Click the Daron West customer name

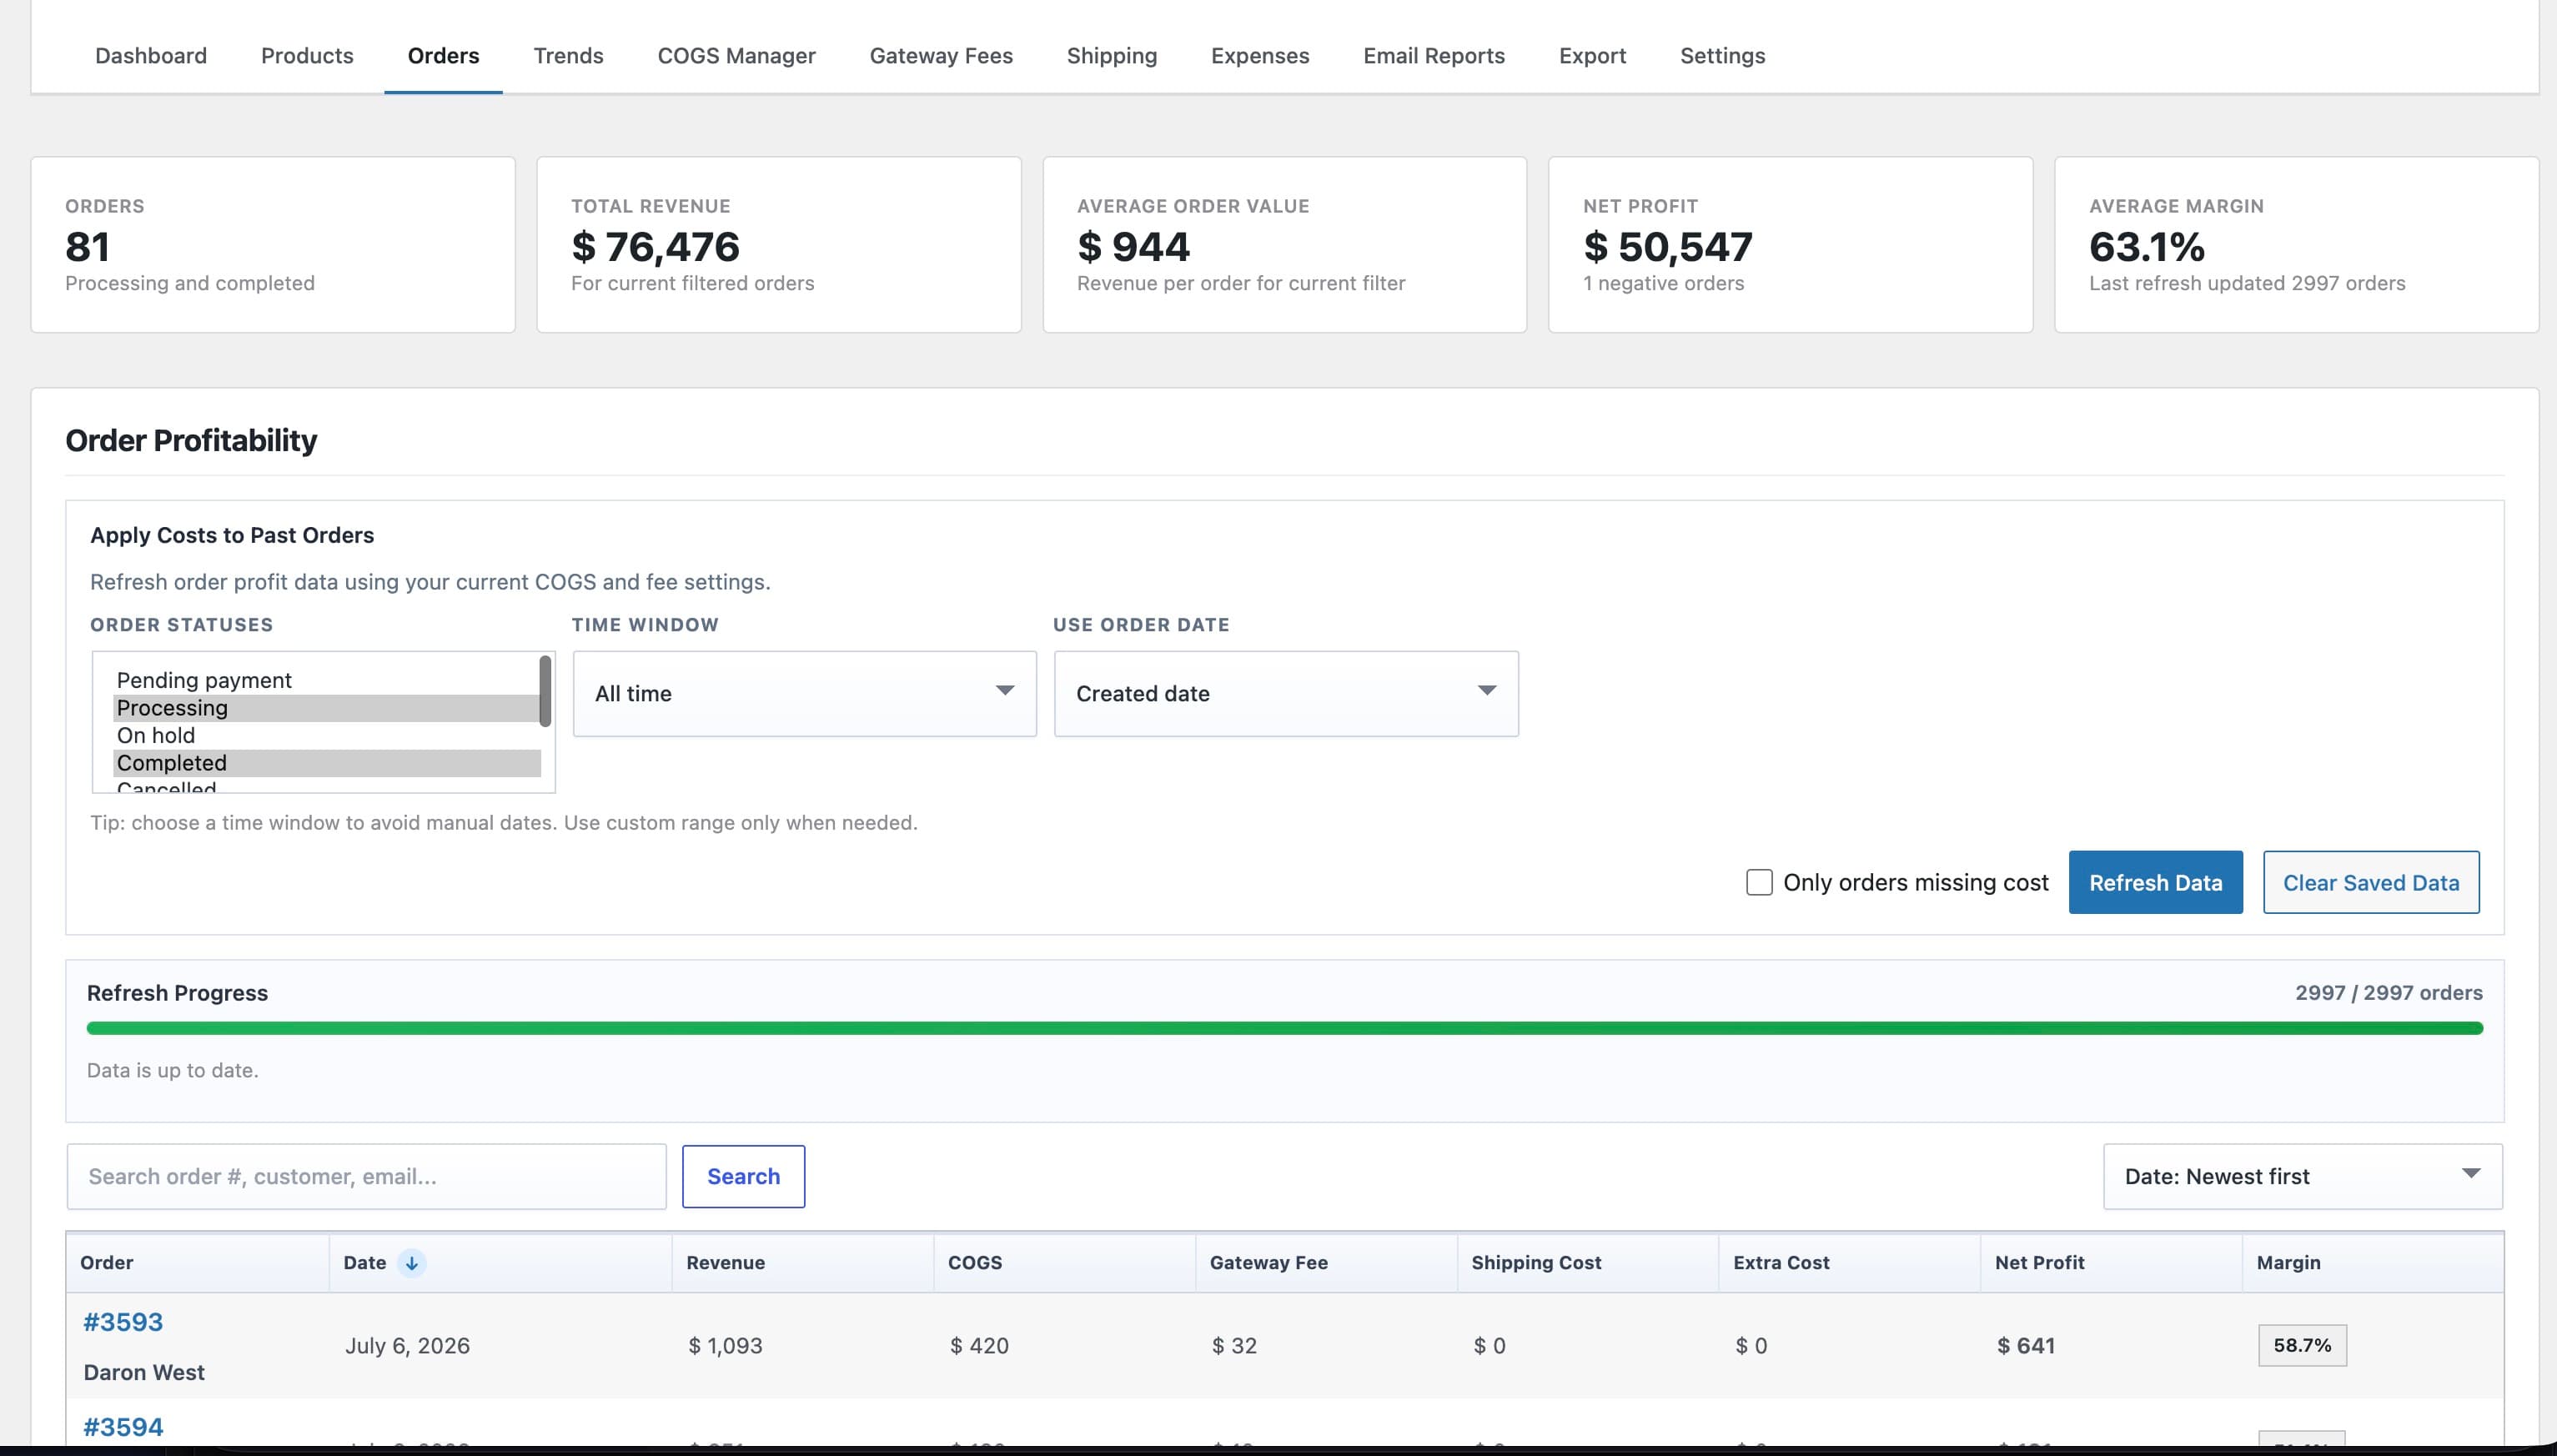[x=144, y=1372]
